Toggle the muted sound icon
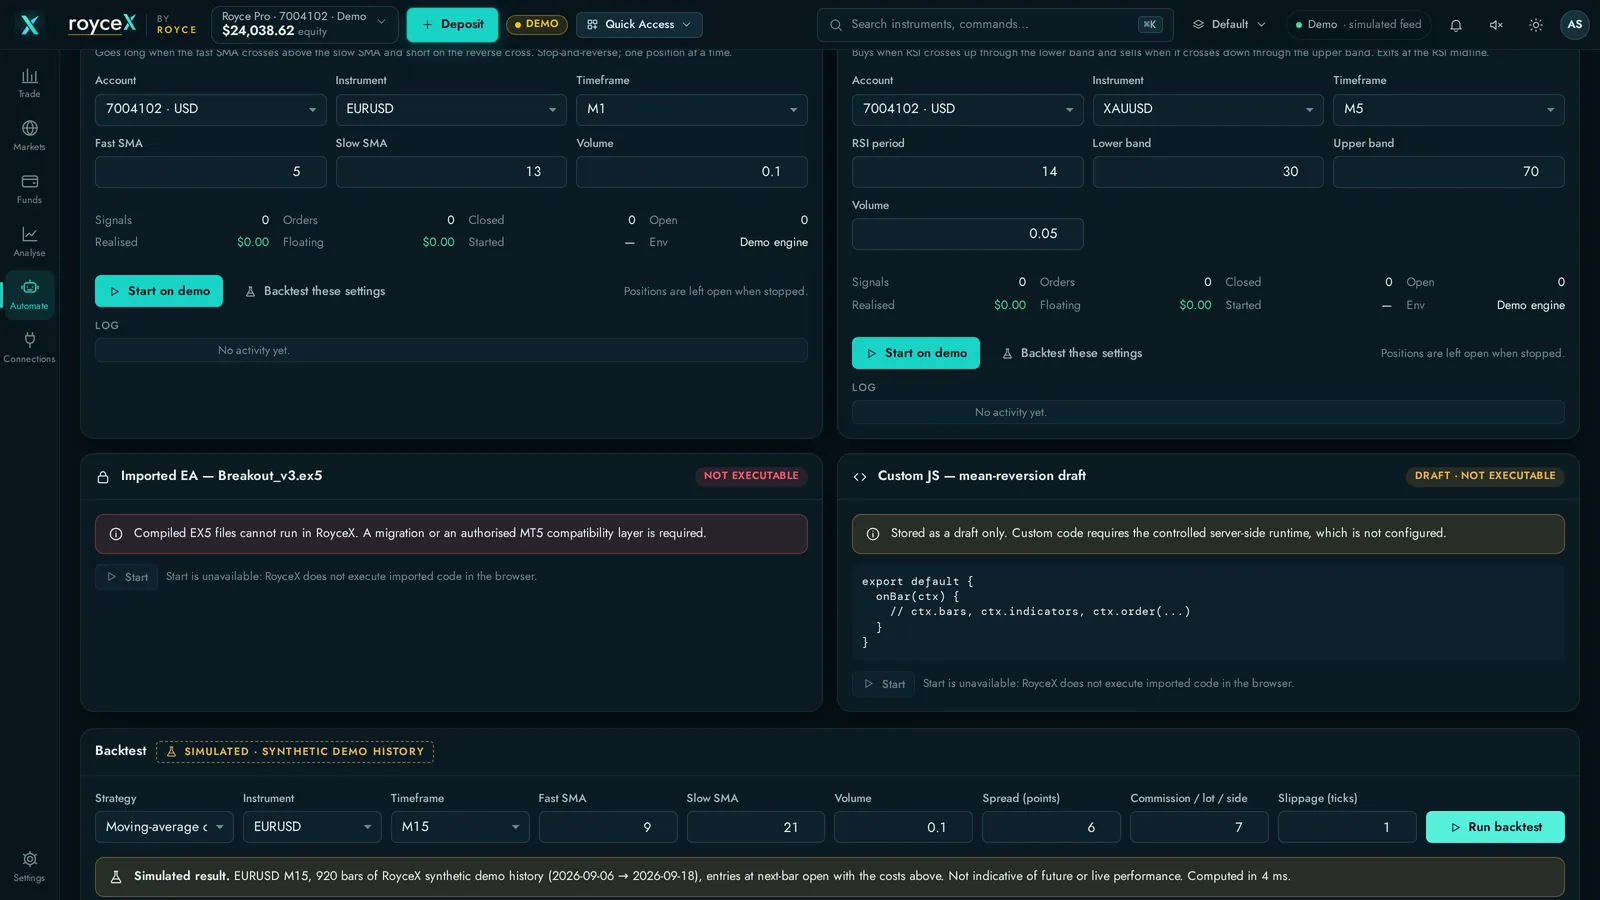The height and width of the screenshot is (900, 1600). click(1496, 25)
